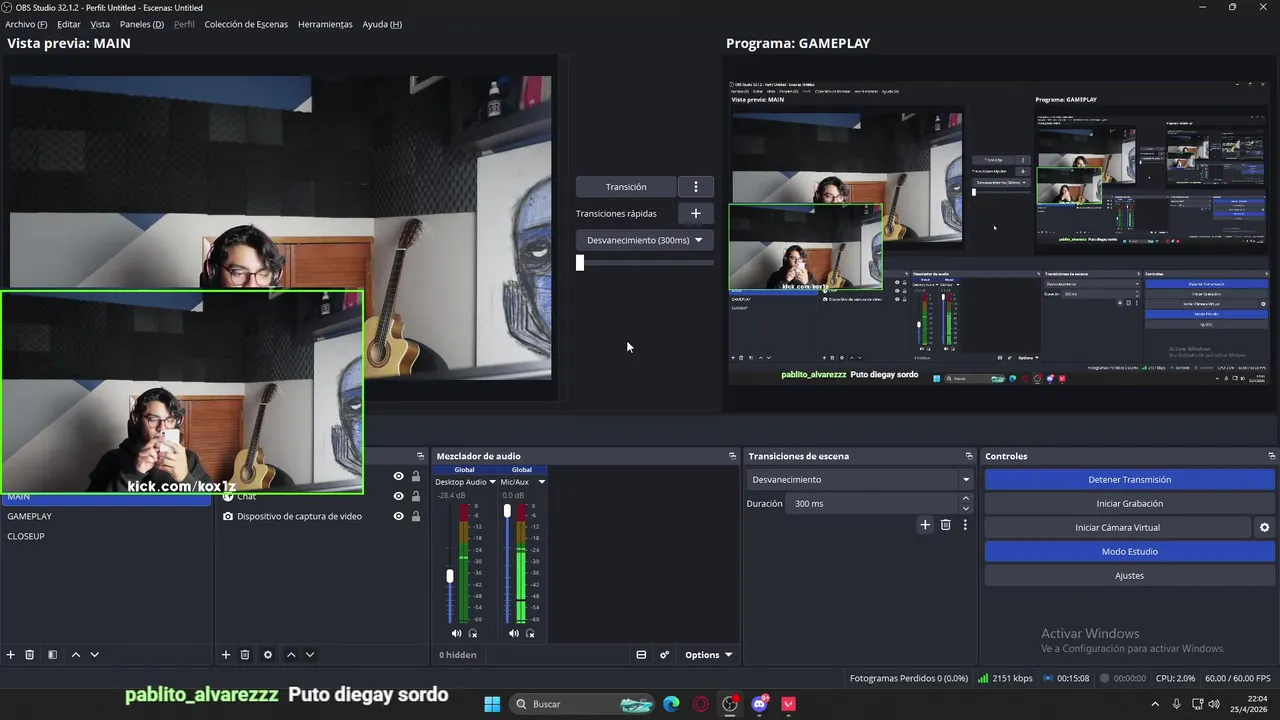This screenshot has height=720, width=1280.
Task: Open scene filters icon in Scenes toolbar
Action: 52,655
